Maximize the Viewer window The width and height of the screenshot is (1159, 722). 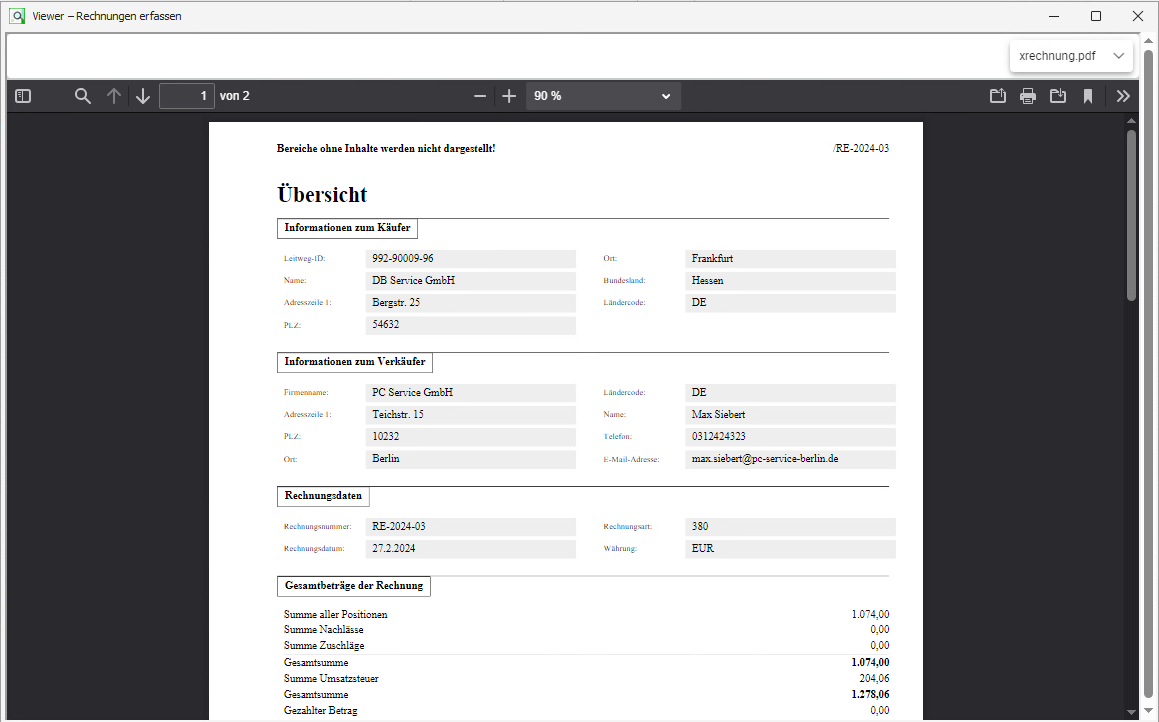pyautogui.click(x=1096, y=16)
